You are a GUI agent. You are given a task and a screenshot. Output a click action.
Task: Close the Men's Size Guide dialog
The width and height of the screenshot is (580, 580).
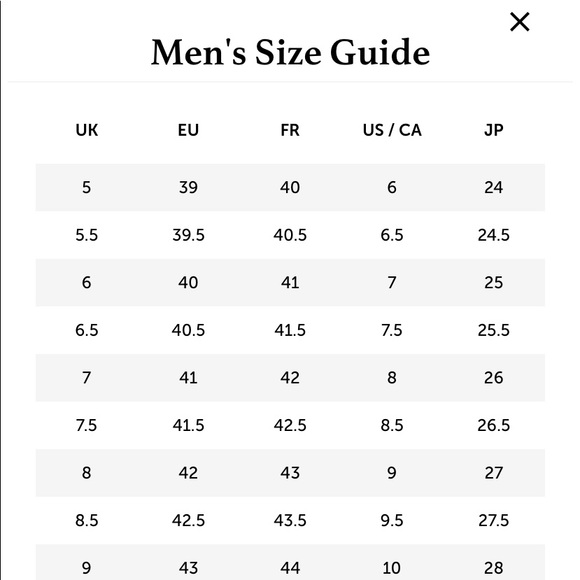(x=519, y=22)
